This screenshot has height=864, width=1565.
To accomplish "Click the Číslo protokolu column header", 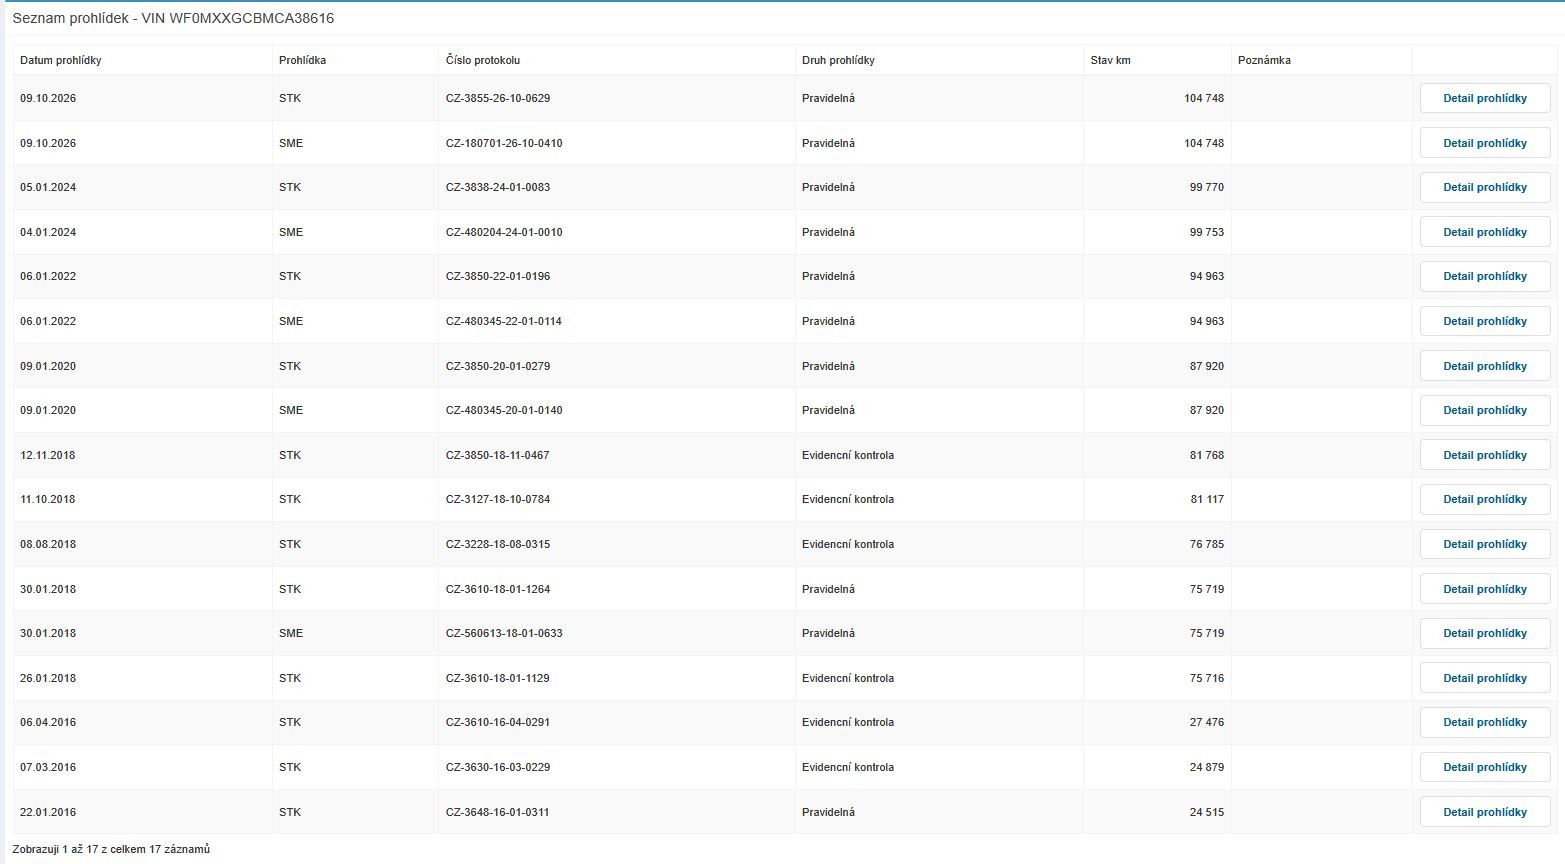I will click(483, 60).
